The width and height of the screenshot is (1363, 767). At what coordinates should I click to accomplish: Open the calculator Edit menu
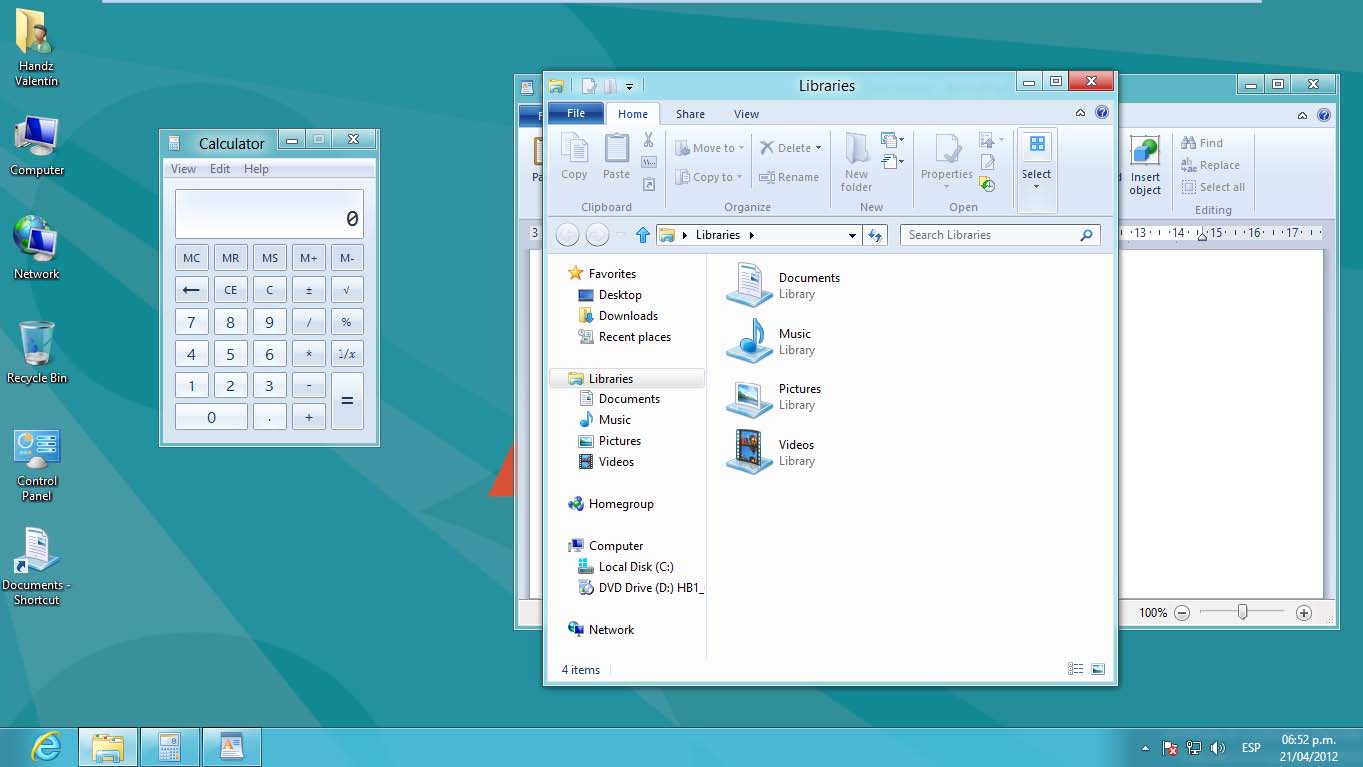(220, 169)
